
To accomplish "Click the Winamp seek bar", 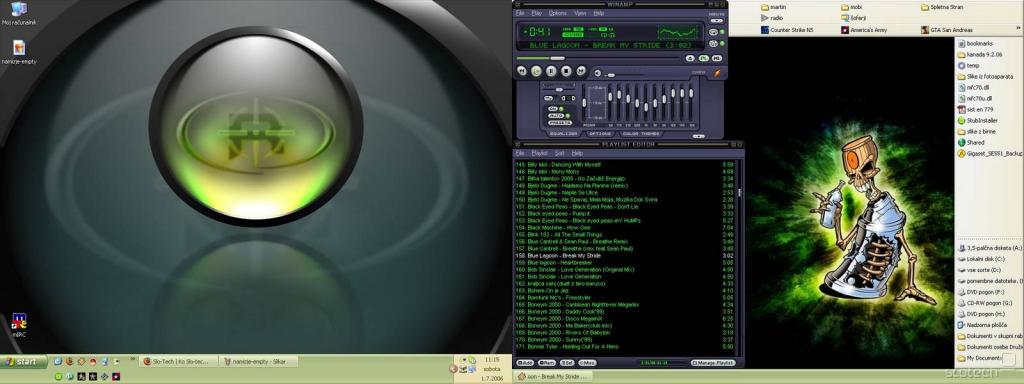I will pyautogui.click(x=598, y=58).
